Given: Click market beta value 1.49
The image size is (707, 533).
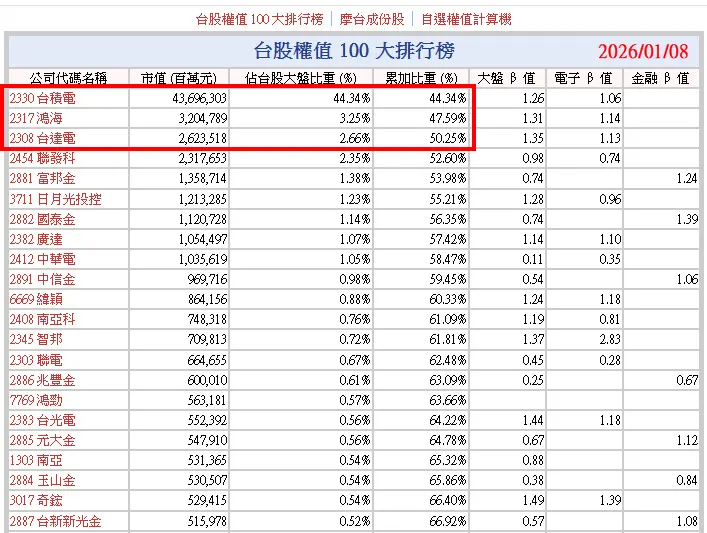Looking at the screenshot, I should 533,500.
